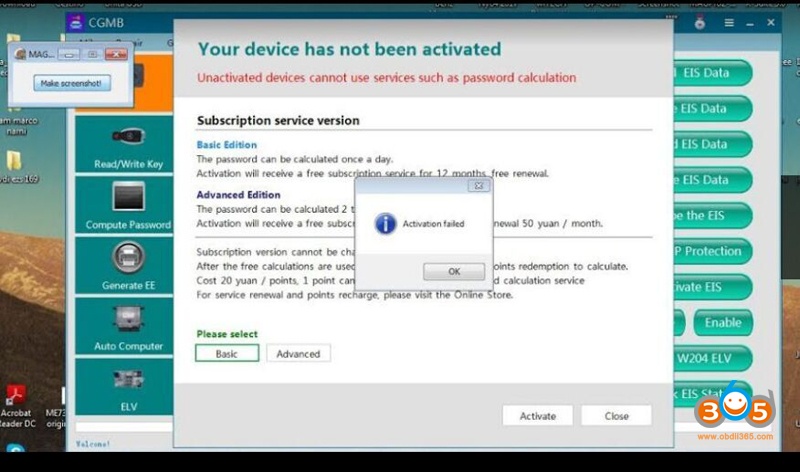
Task: Click the 'Advanced Edition' heading text
Action: (x=238, y=194)
